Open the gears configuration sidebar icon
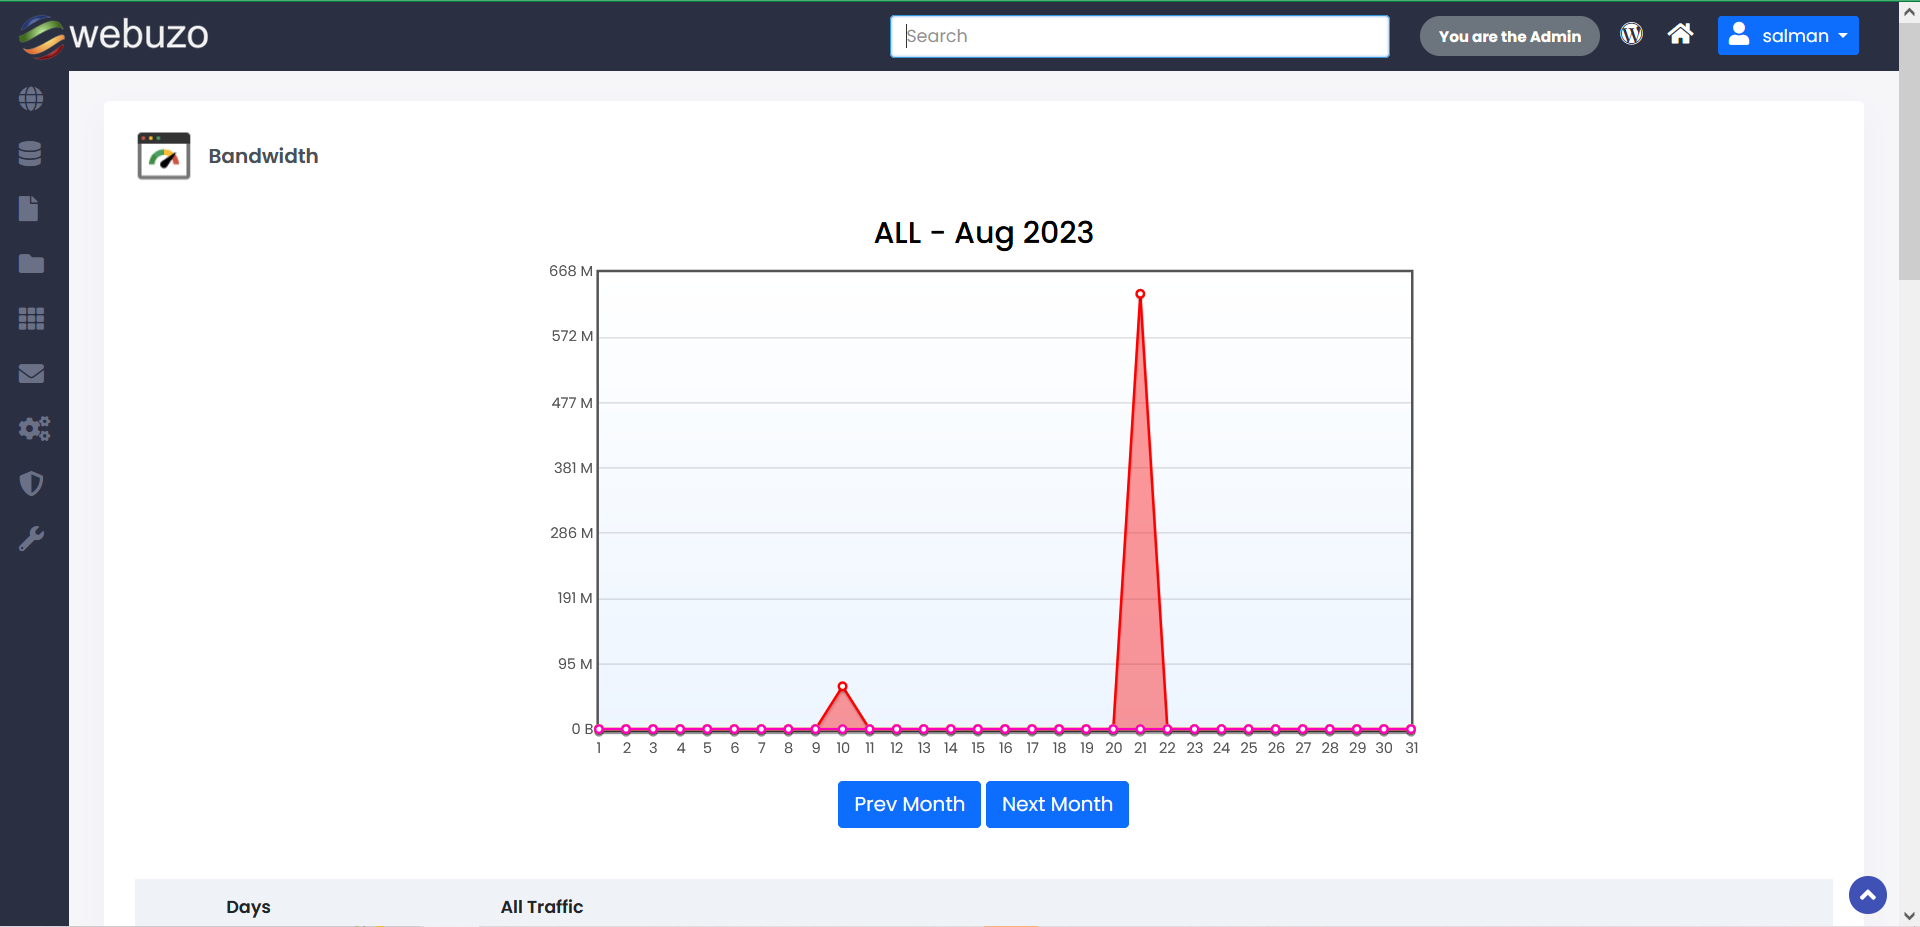The width and height of the screenshot is (1920, 927). [x=33, y=429]
